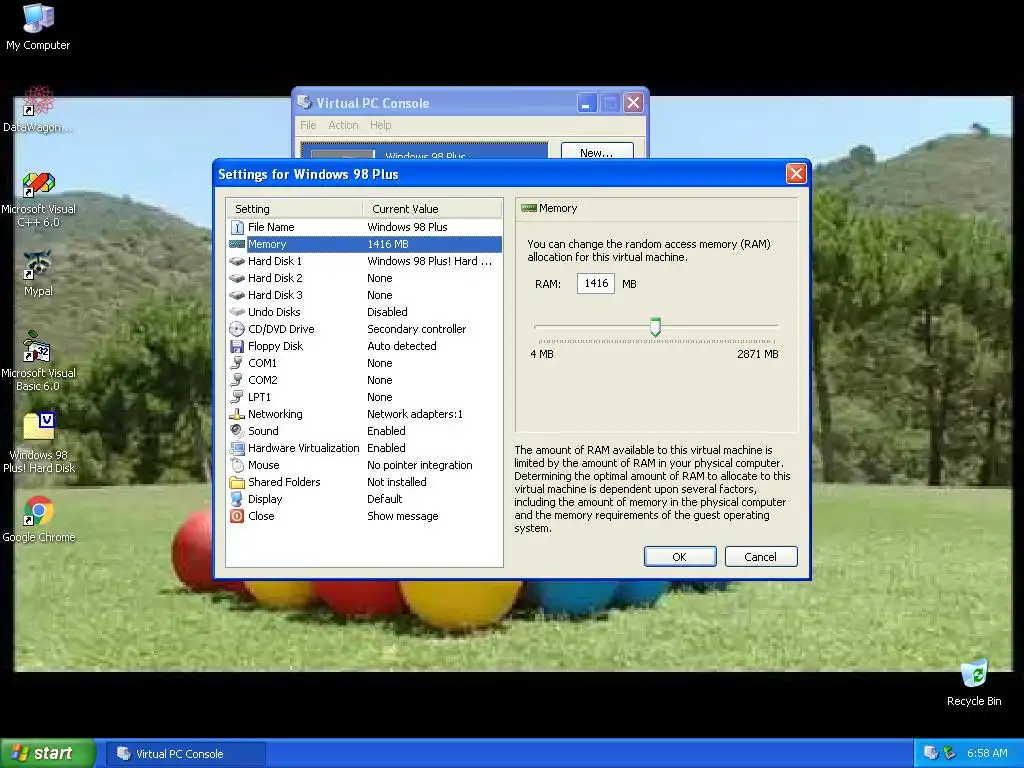Click the red Close setting icon
Viewport: 1024px width, 768px height.
[237, 516]
